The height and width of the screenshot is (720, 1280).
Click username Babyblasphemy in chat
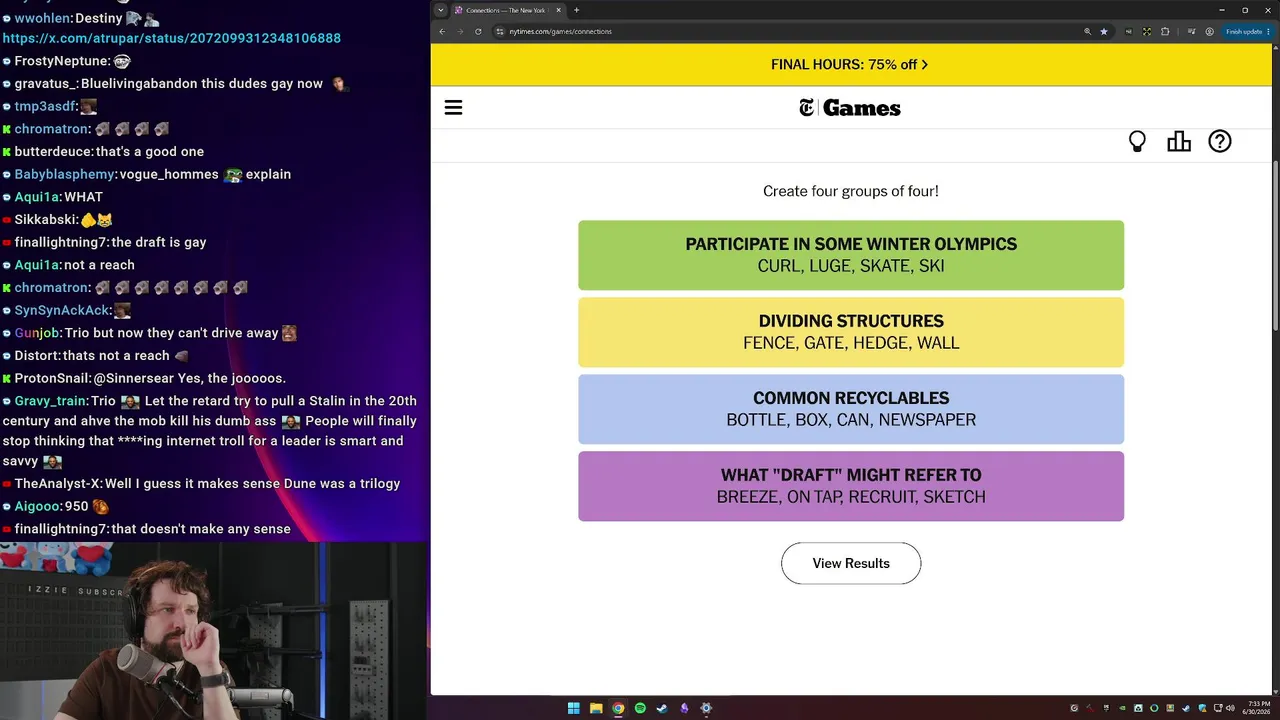pyautogui.click(x=65, y=174)
